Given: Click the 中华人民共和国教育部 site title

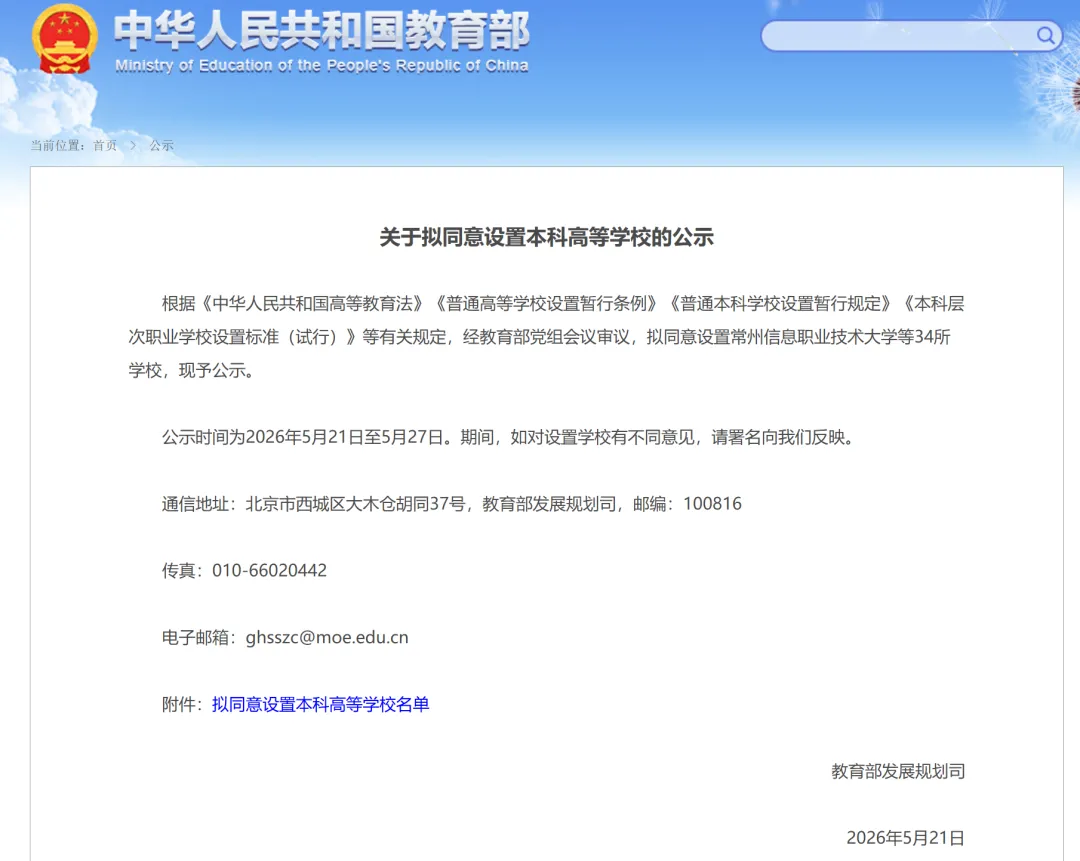Looking at the screenshot, I should [x=322, y=32].
